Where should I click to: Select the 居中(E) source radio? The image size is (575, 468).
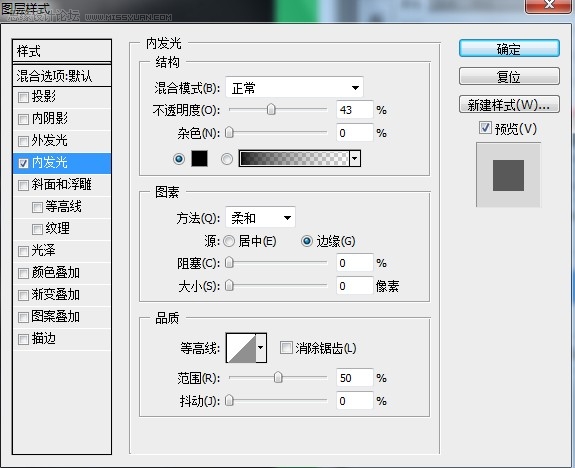coord(229,241)
